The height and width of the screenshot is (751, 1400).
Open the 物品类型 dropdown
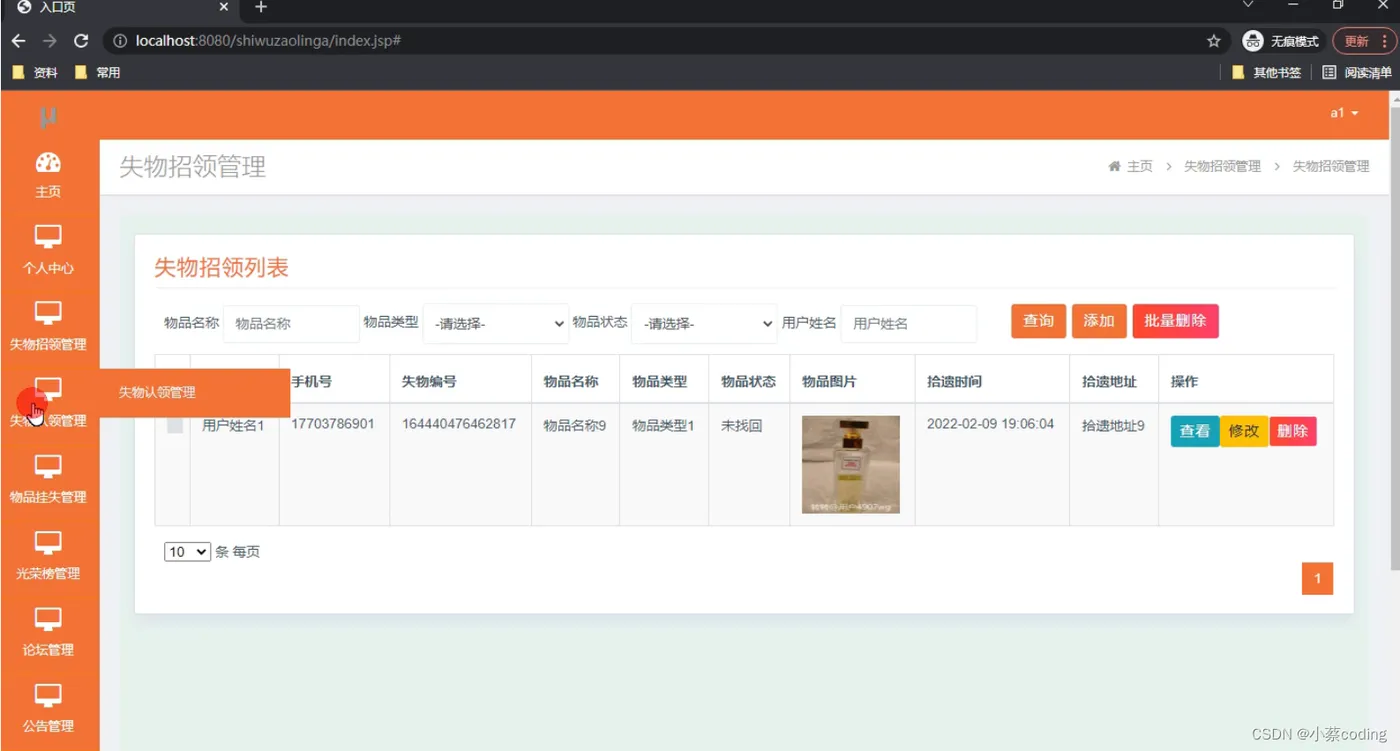coord(496,323)
